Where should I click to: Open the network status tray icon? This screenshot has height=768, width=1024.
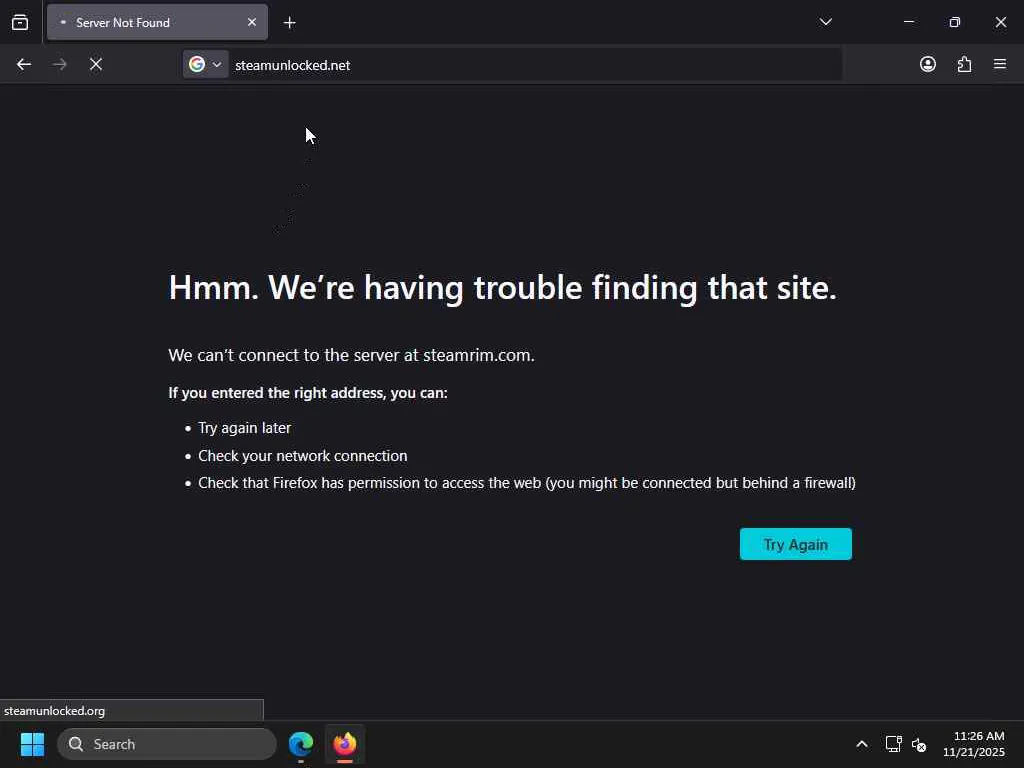coord(893,744)
